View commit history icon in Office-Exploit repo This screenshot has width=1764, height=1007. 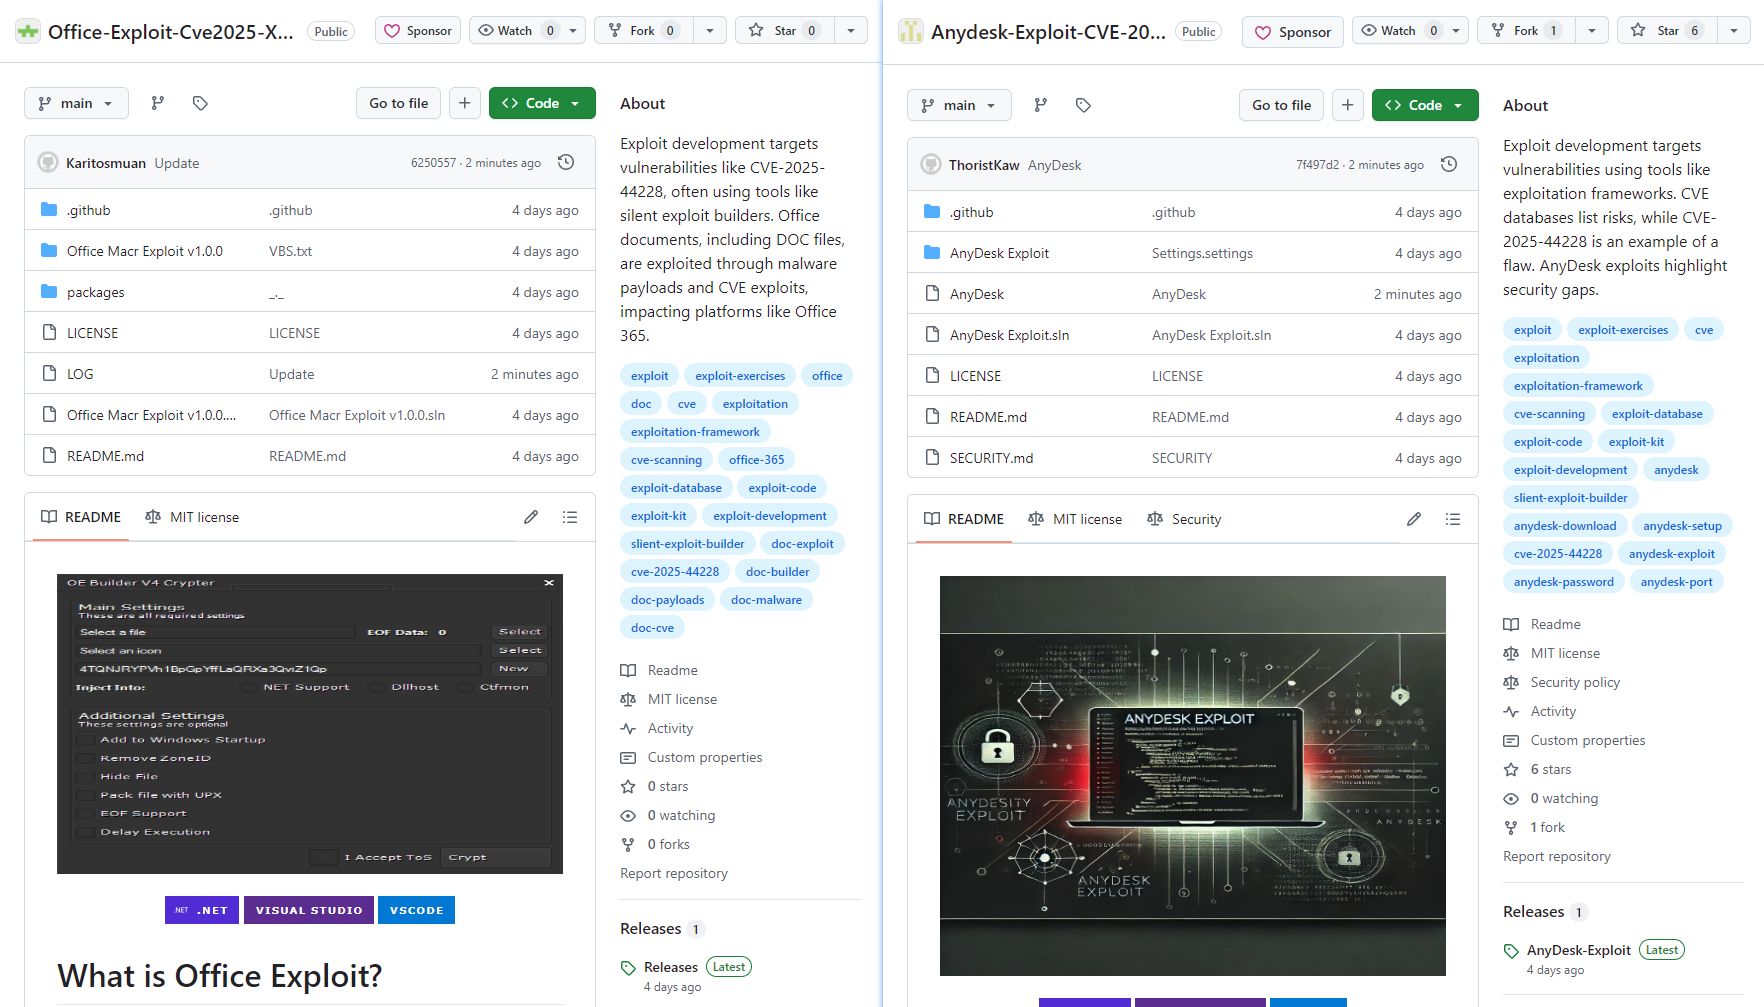pos(566,162)
